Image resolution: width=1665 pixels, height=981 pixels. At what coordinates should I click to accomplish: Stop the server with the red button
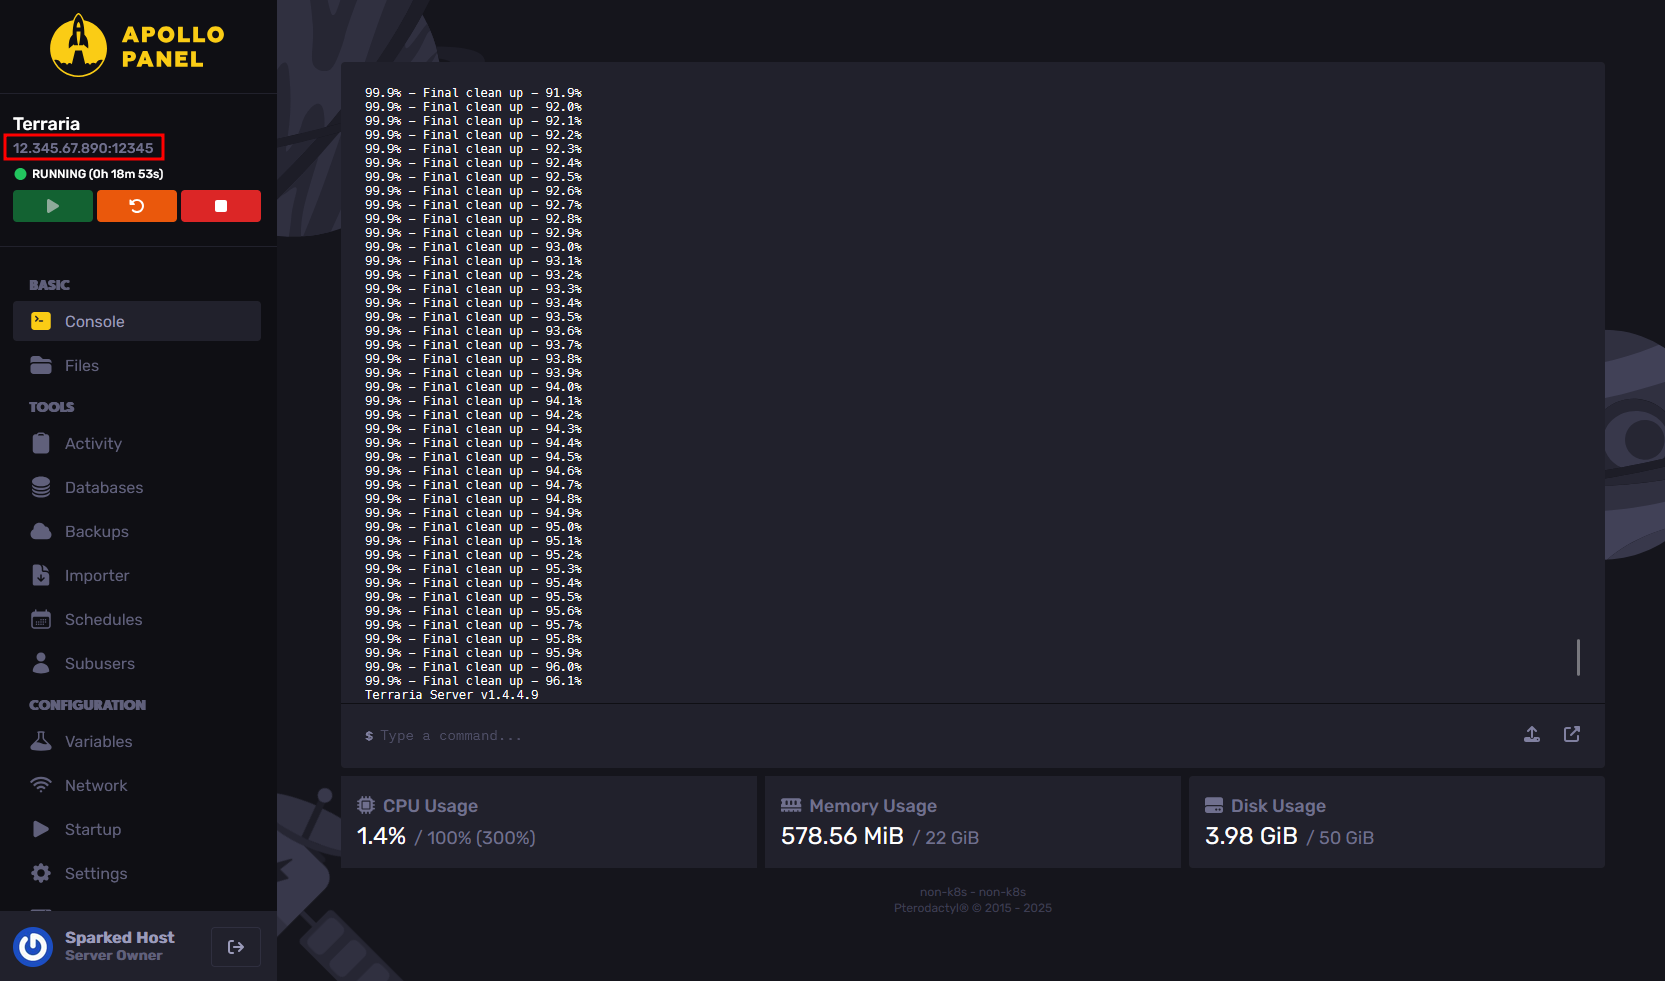click(x=221, y=206)
